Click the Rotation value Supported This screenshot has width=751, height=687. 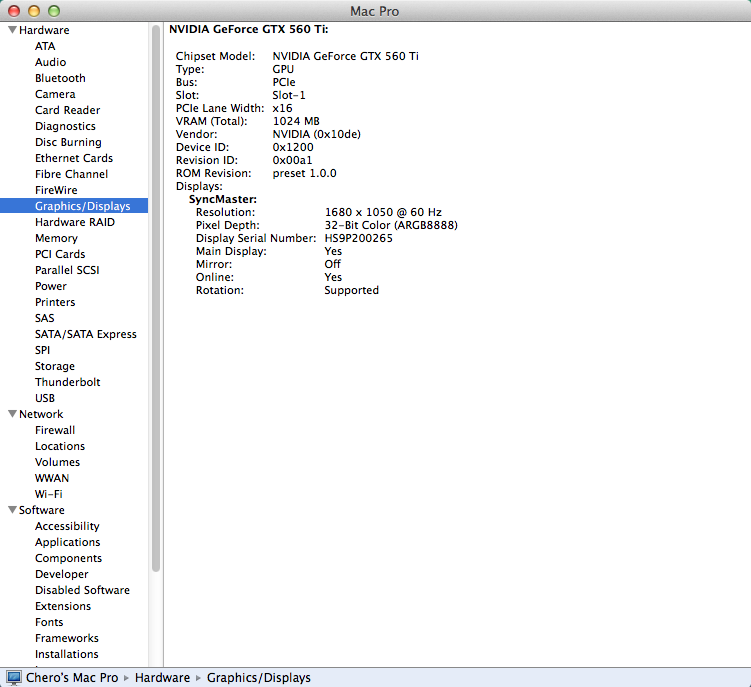pyautogui.click(x=352, y=290)
